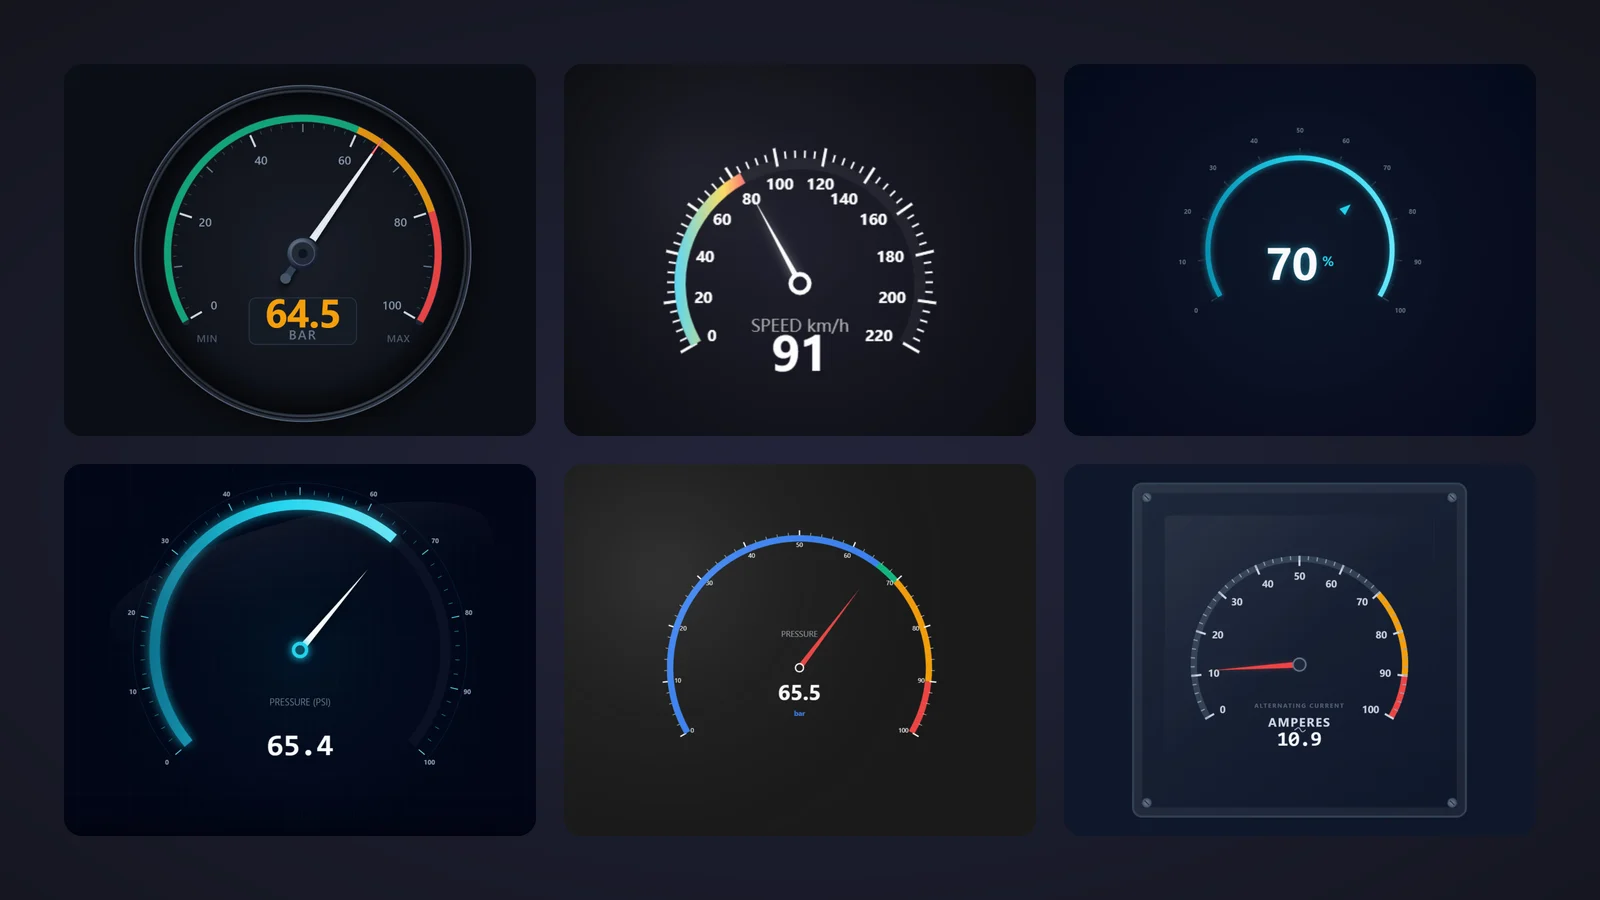Click the bottom-right screw of the ammeter panel
Viewport: 1600px width, 900px height.
pyautogui.click(x=1452, y=802)
